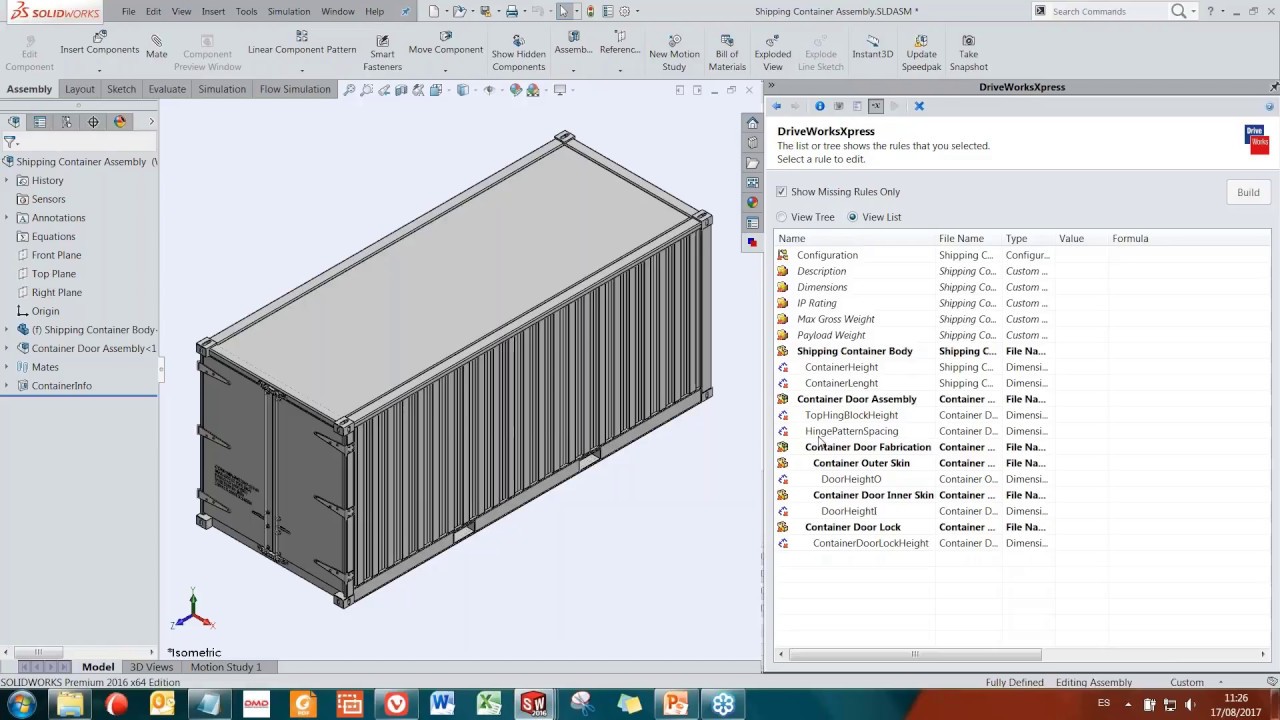Click the Save icon in the top toolbar
This screenshot has height=720, width=1280.
tap(485, 11)
